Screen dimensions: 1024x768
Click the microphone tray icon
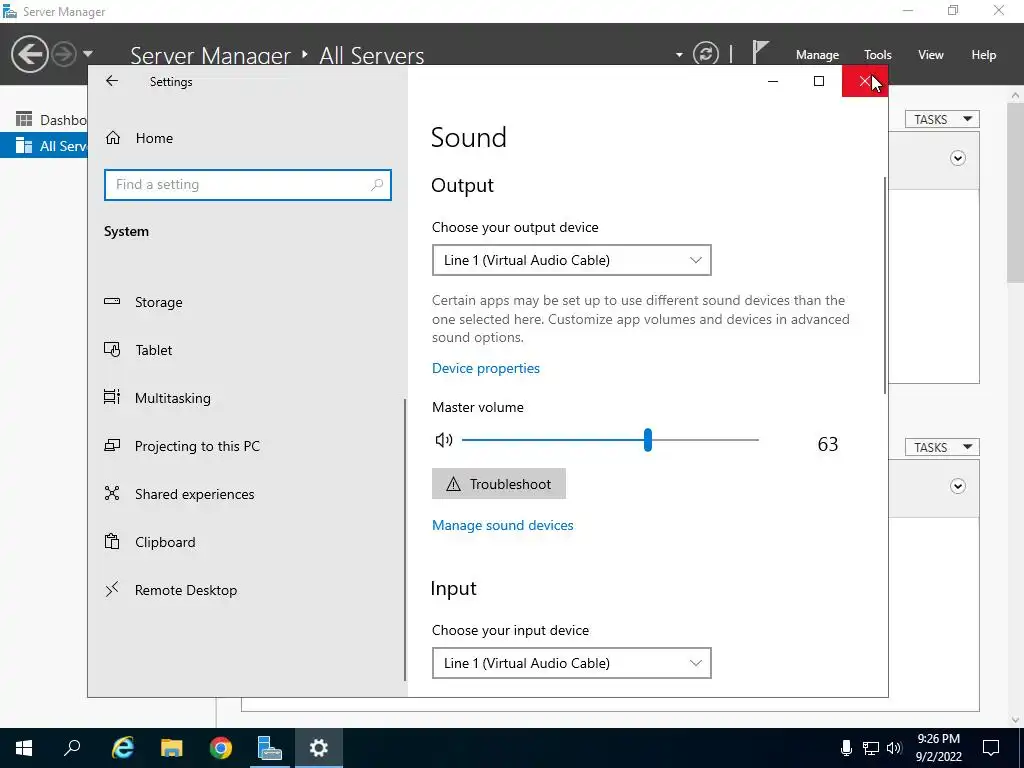846,748
